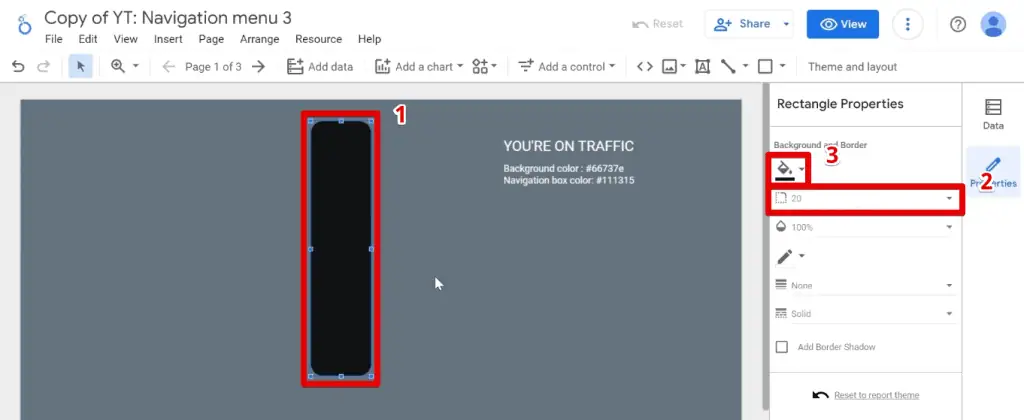The height and width of the screenshot is (420, 1024).
Task: Open the Arrange menu
Action: click(x=259, y=39)
